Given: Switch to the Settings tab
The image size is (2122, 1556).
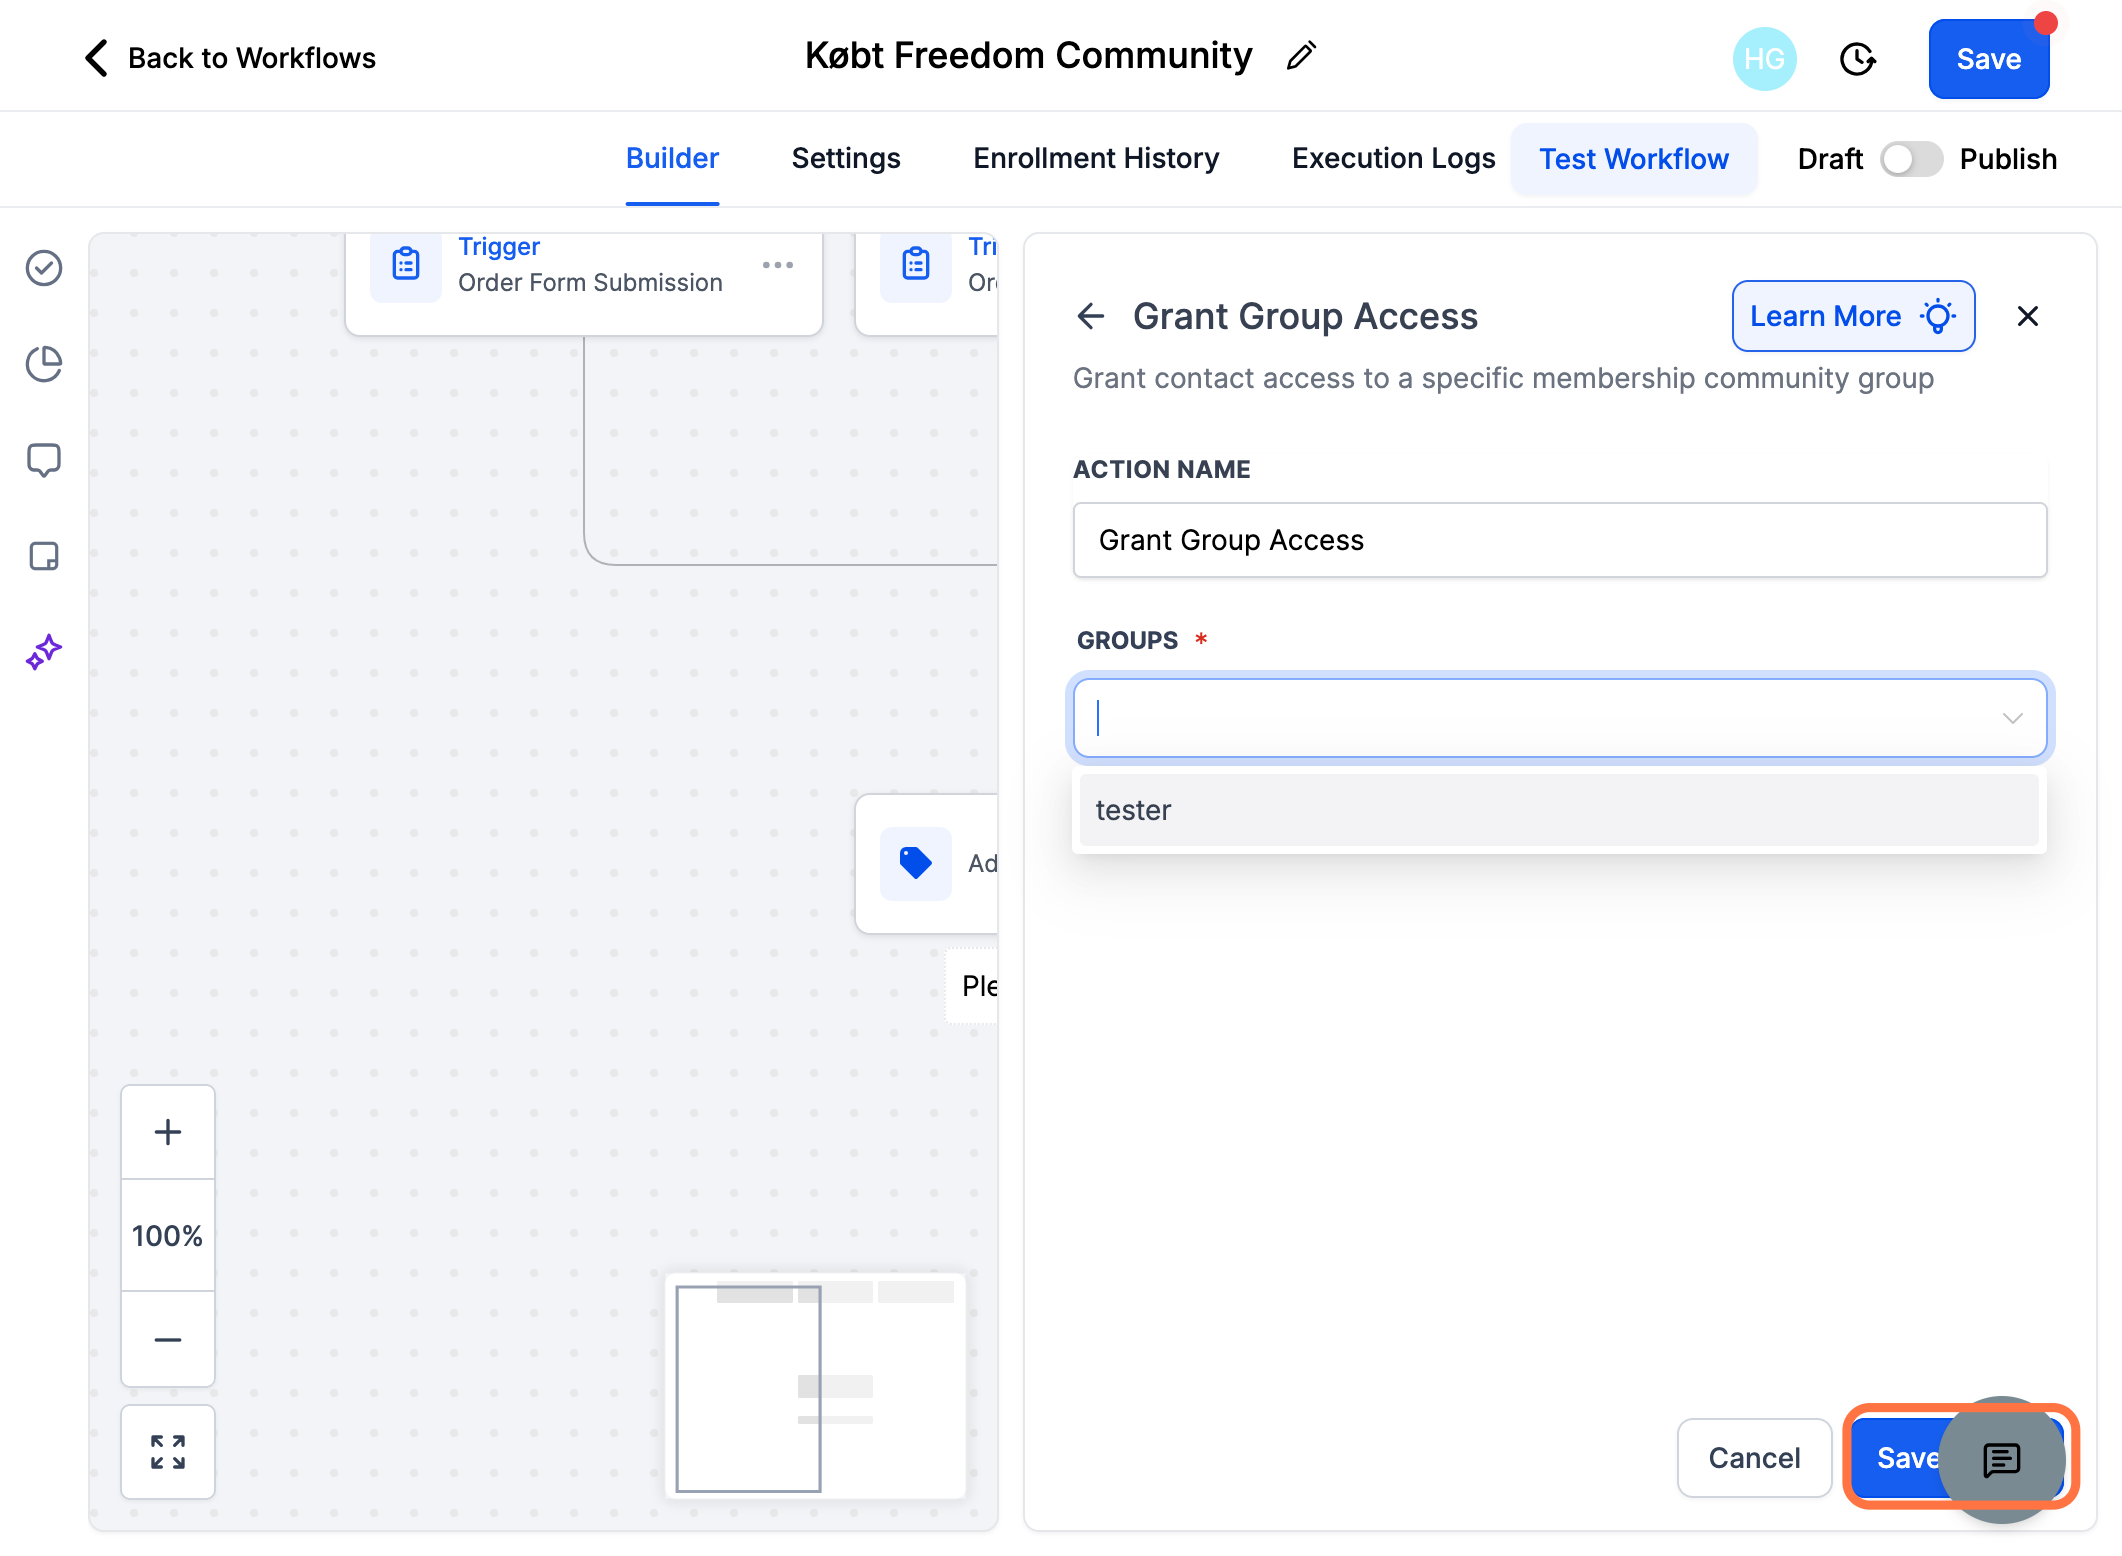Looking at the screenshot, I should click(x=846, y=158).
